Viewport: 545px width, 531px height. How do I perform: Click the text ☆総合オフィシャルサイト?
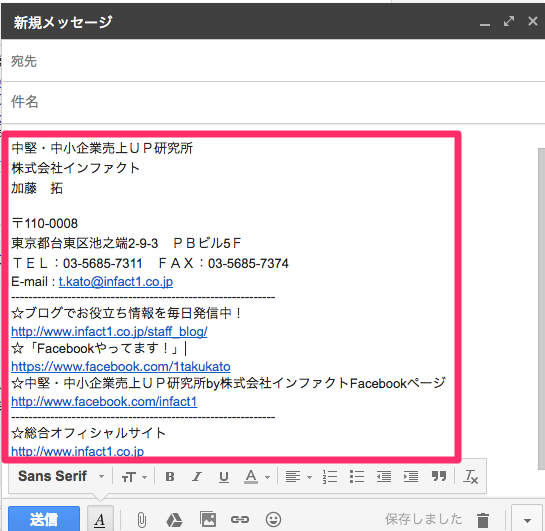click(88, 433)
